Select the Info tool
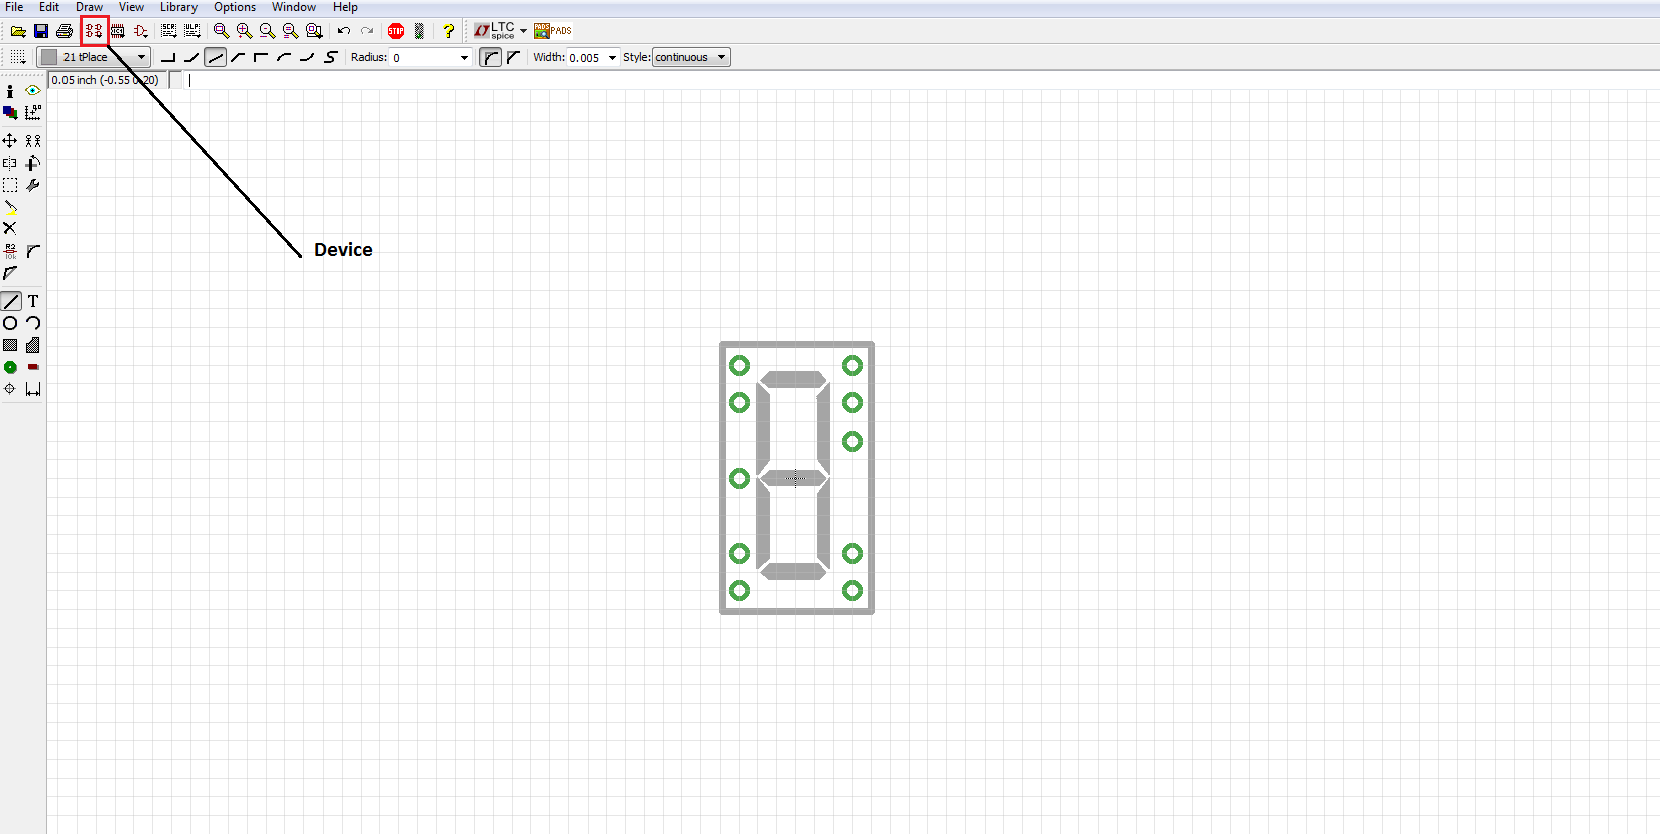 (10, 91)
